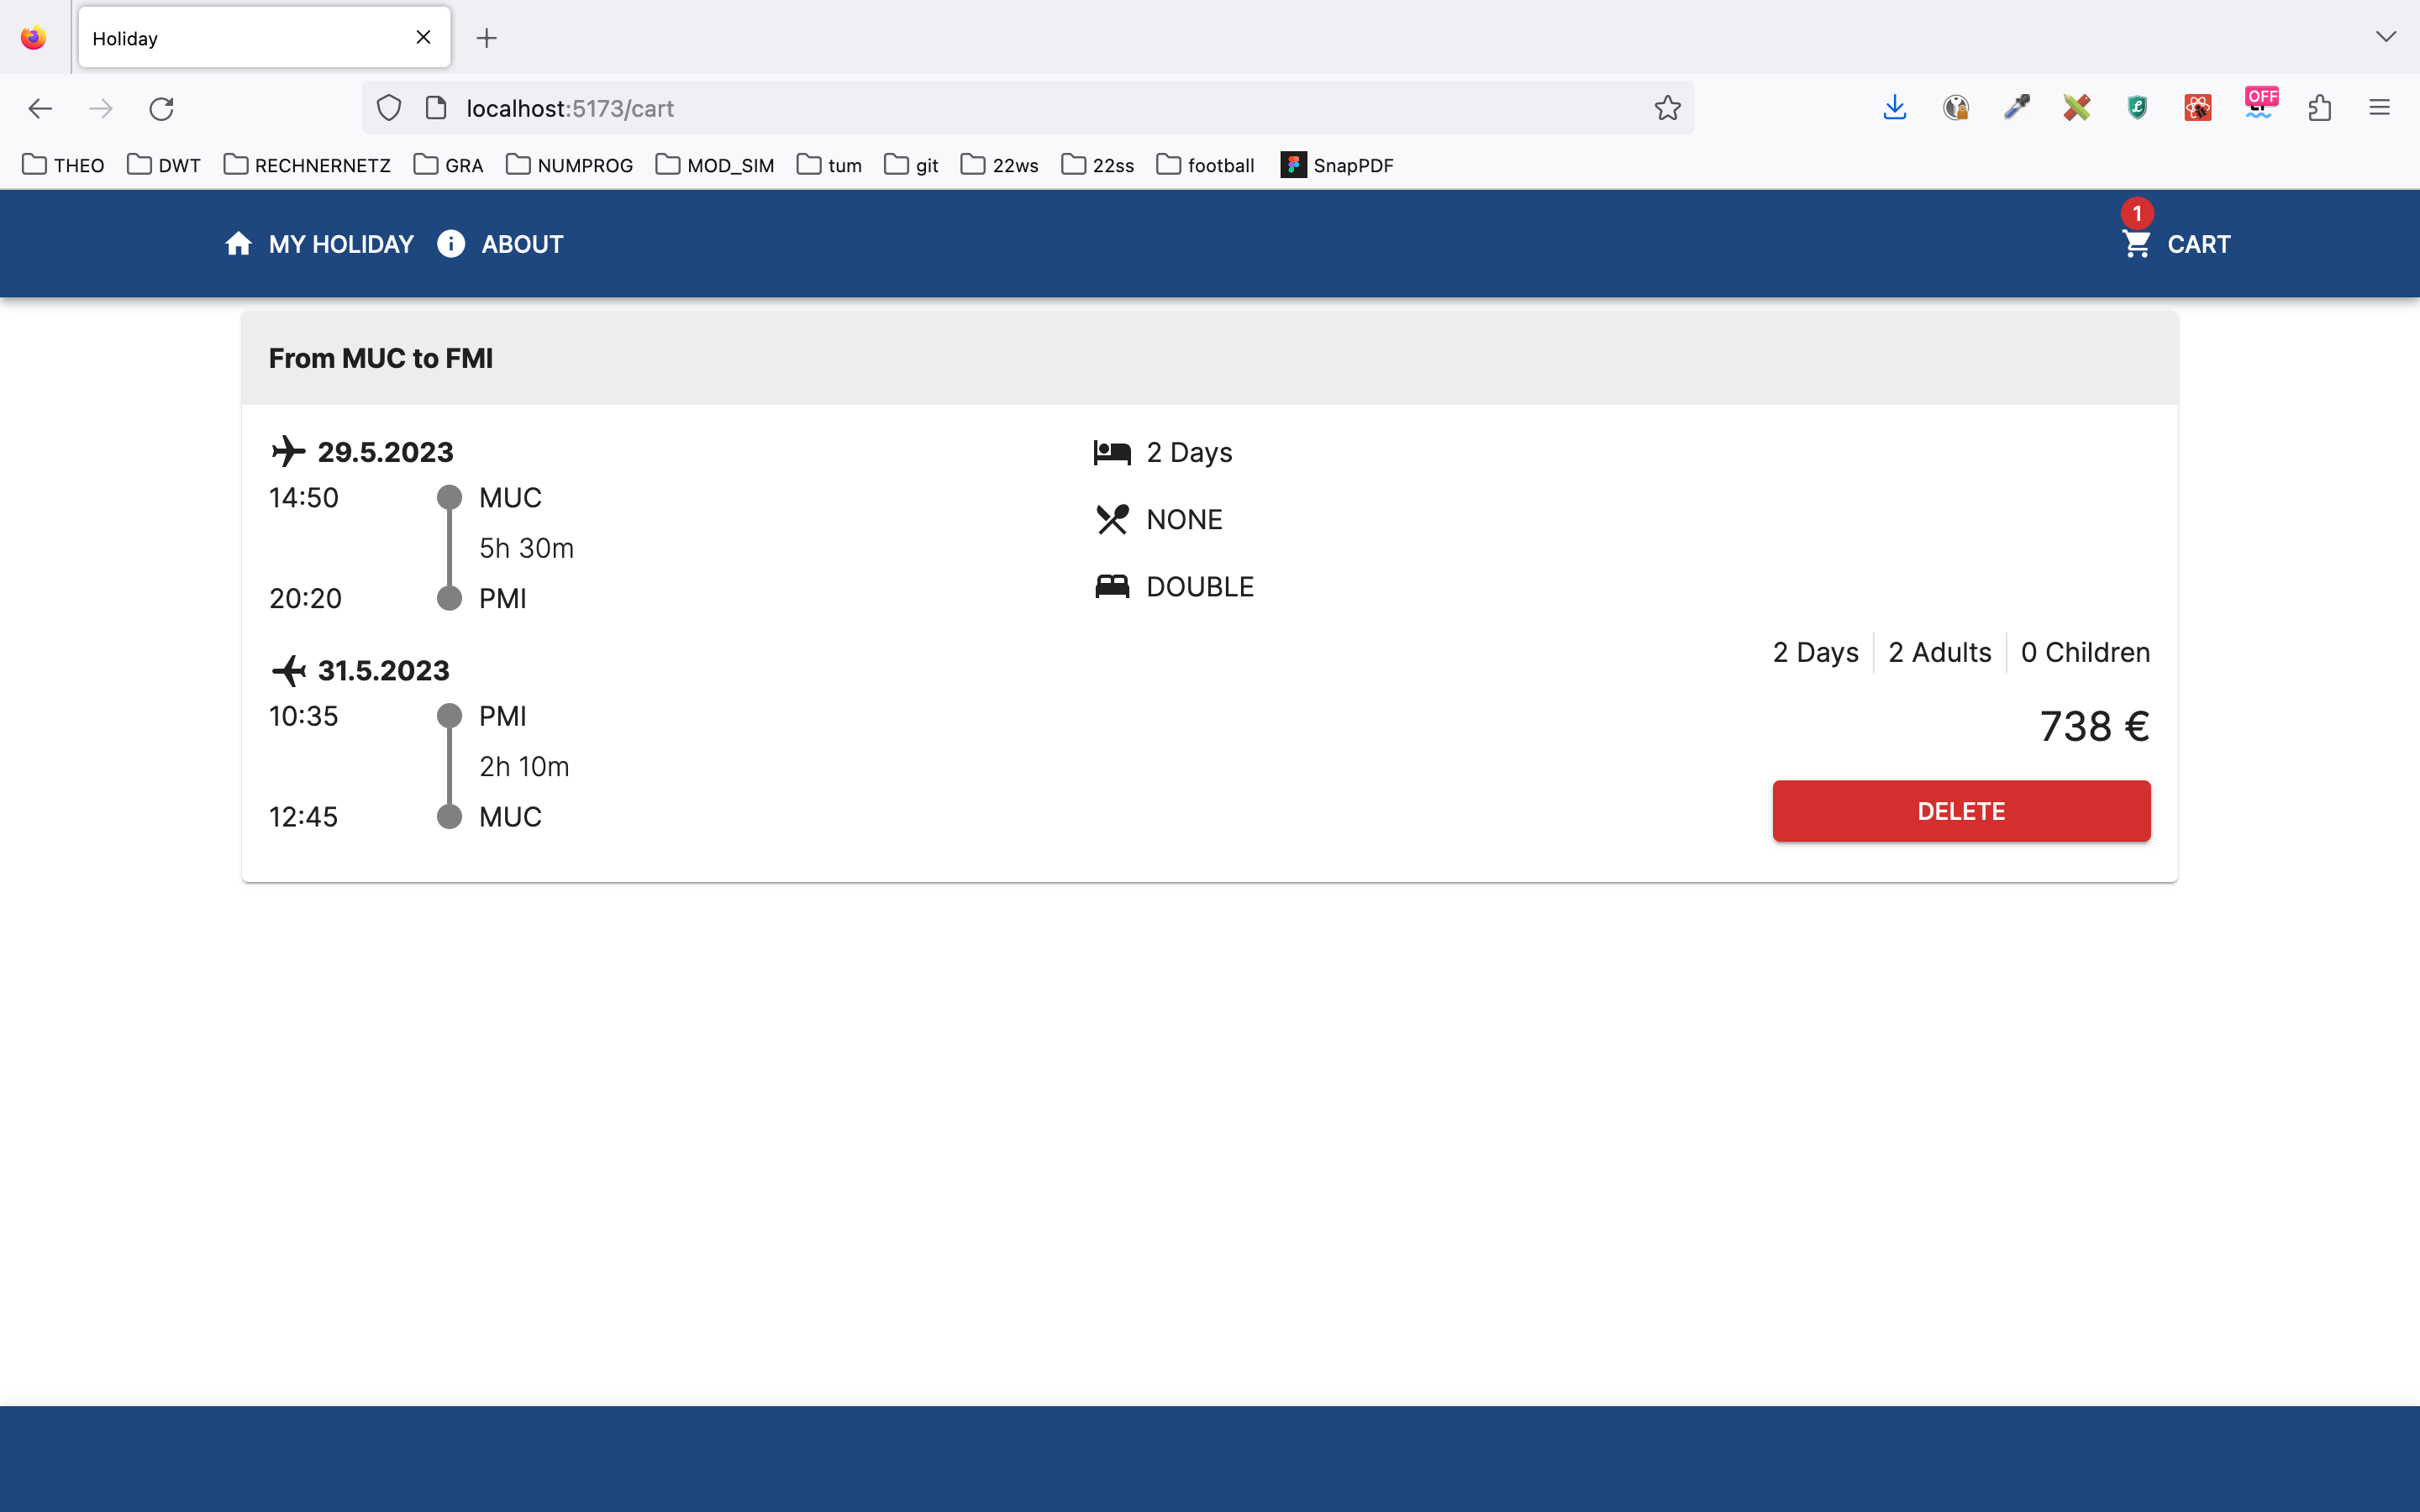Open the ABOUT page link
Screen dimensions: 2420x1512
click(x=522, y=244)
